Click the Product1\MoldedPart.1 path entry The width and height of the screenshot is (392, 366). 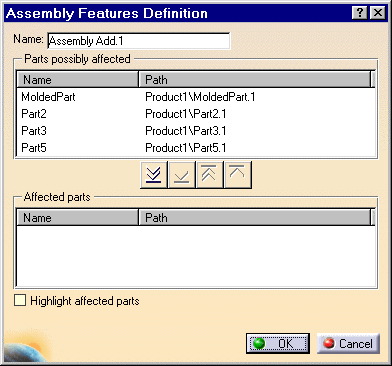[x=200, y=97]
